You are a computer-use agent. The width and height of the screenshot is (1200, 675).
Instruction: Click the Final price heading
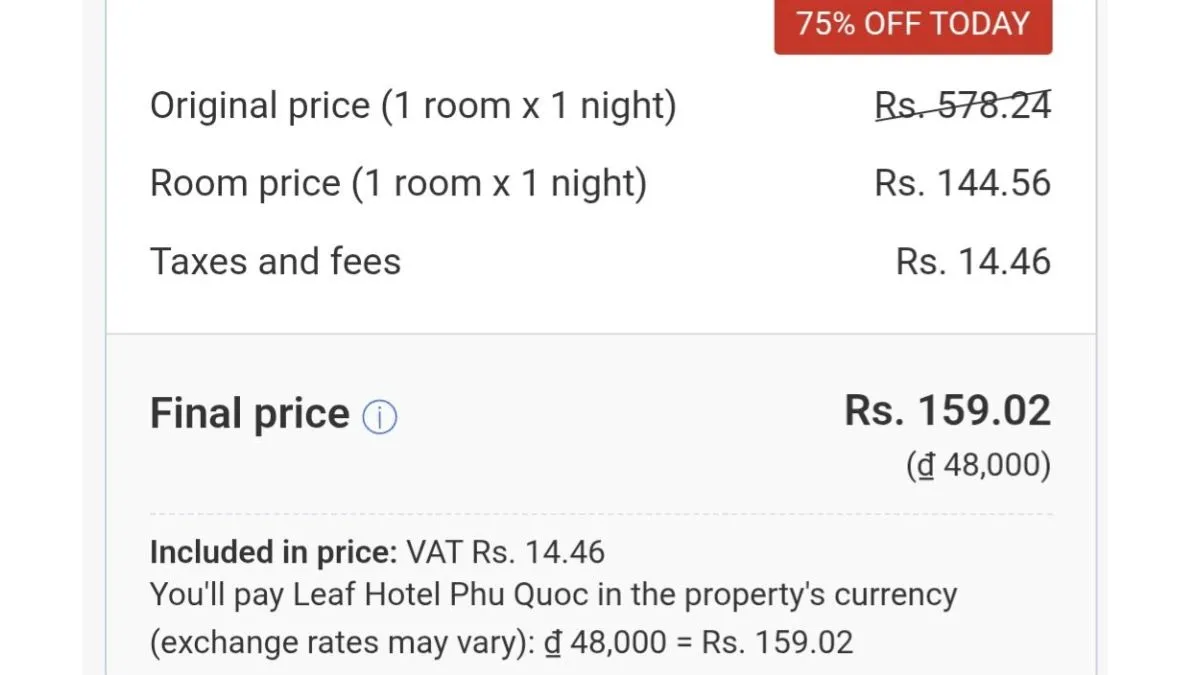(249, 414)
